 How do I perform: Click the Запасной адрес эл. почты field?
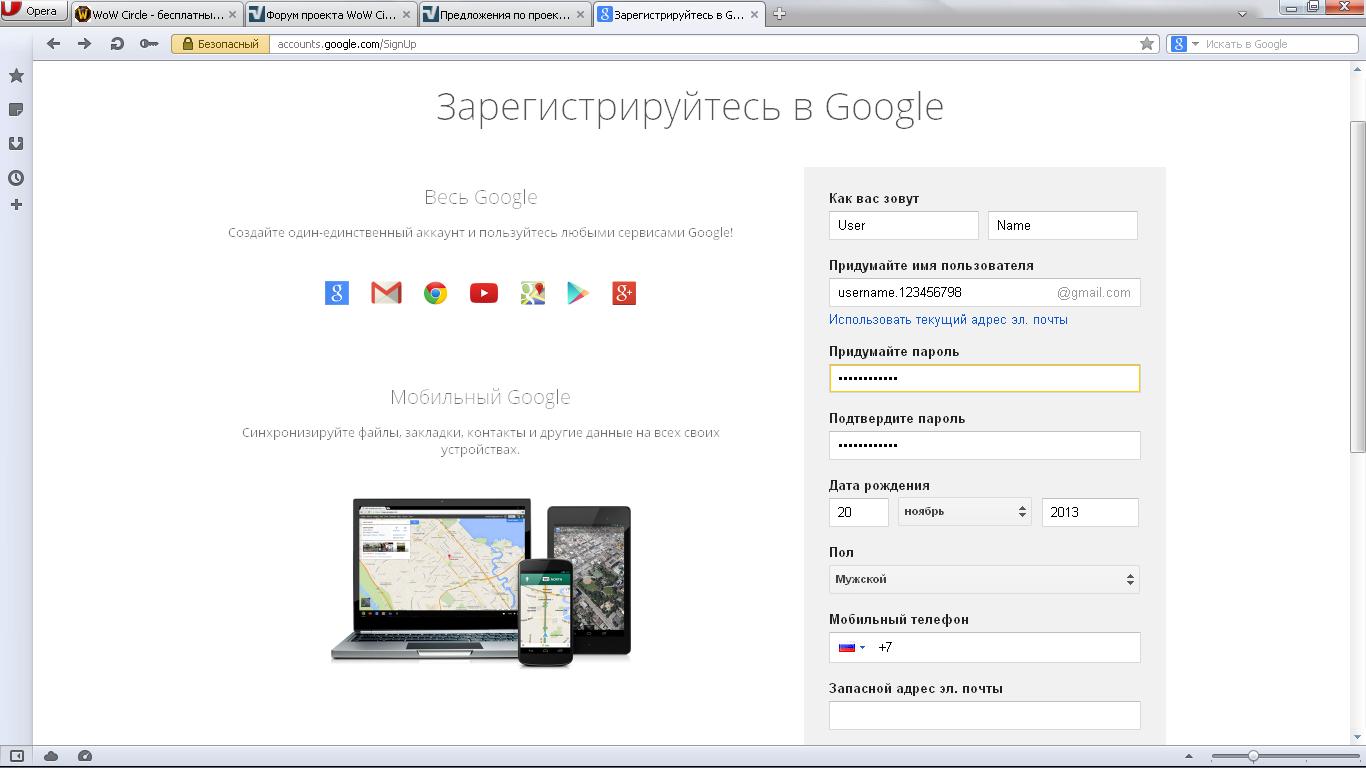coord(984,715)
